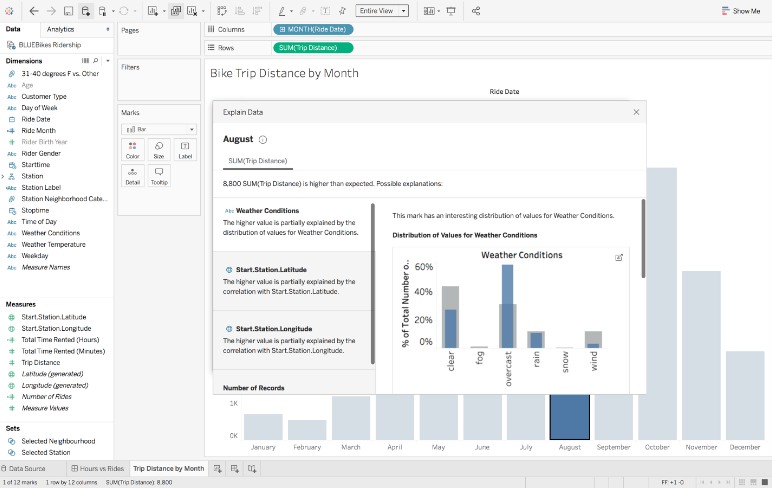This screenshot has width=772, height=488.
Task: Enter Presentation Mode from toolbar
Action: pyautogui.click(x=451, y=11)
